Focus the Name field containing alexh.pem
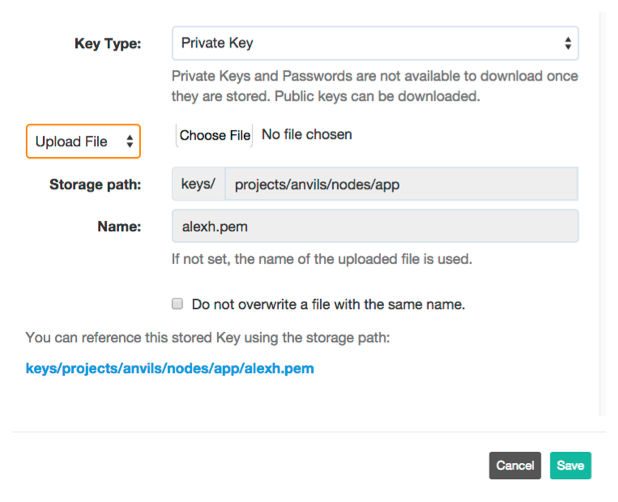Image resolution: width=618 pixels, height=502 pixels. pyautogui.click(x=375, y=226)
